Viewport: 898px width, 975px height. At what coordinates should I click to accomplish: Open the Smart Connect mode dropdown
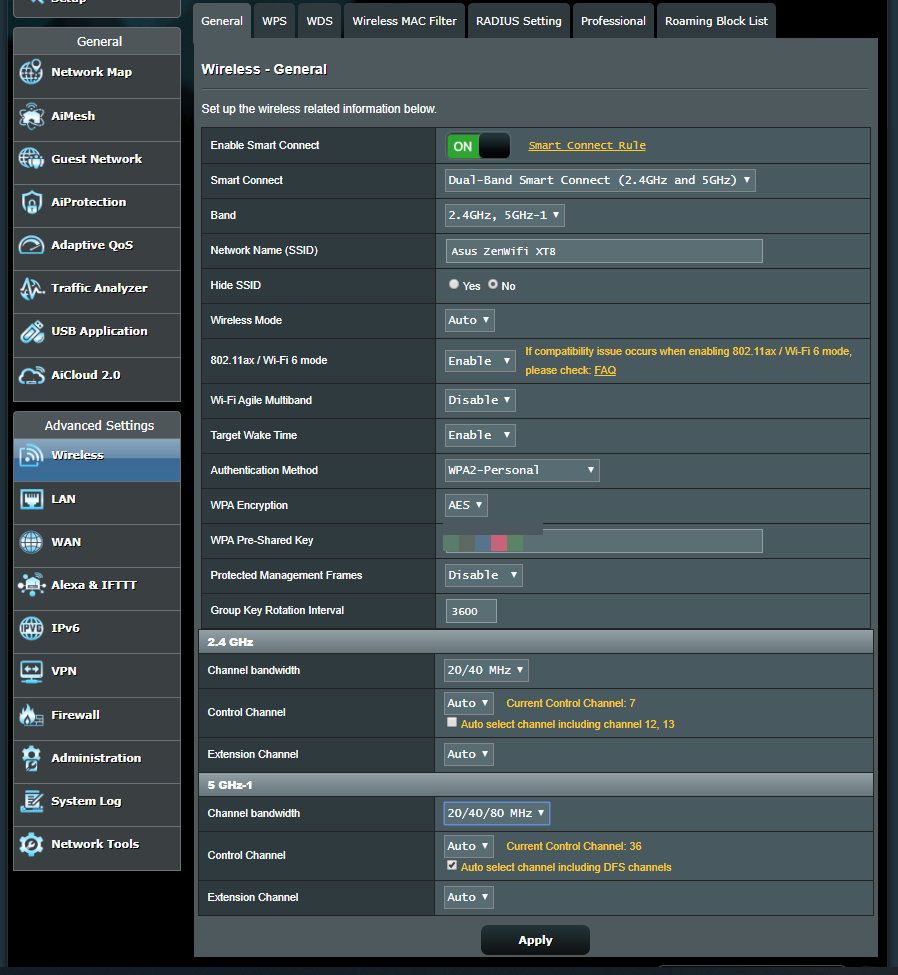(x=600, y=180)
